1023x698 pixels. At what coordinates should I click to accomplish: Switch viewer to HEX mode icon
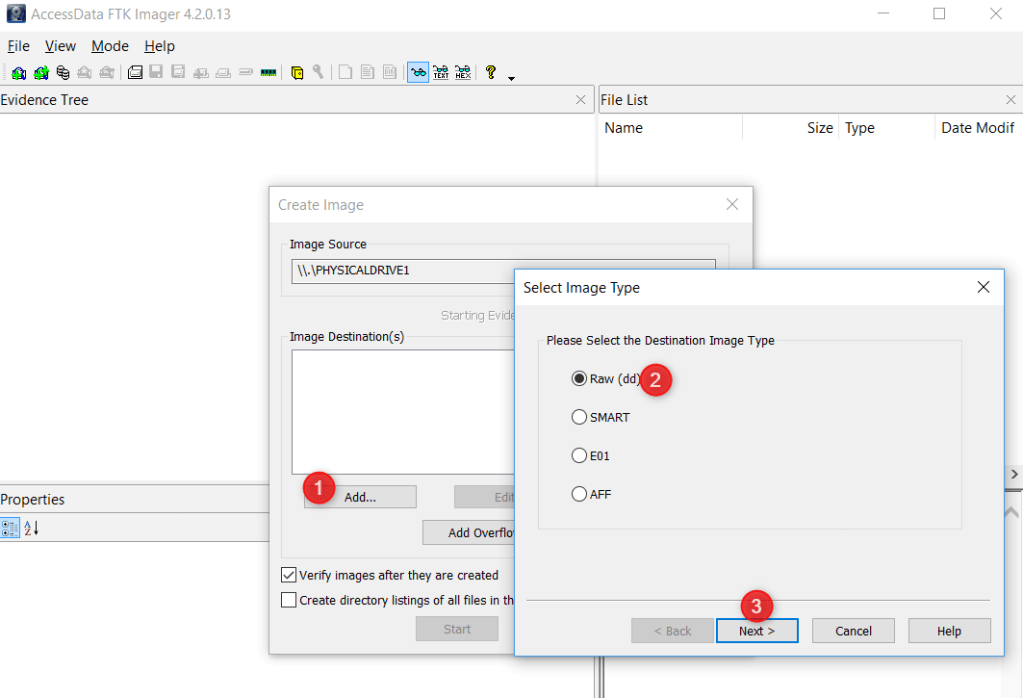click(463, 73)
